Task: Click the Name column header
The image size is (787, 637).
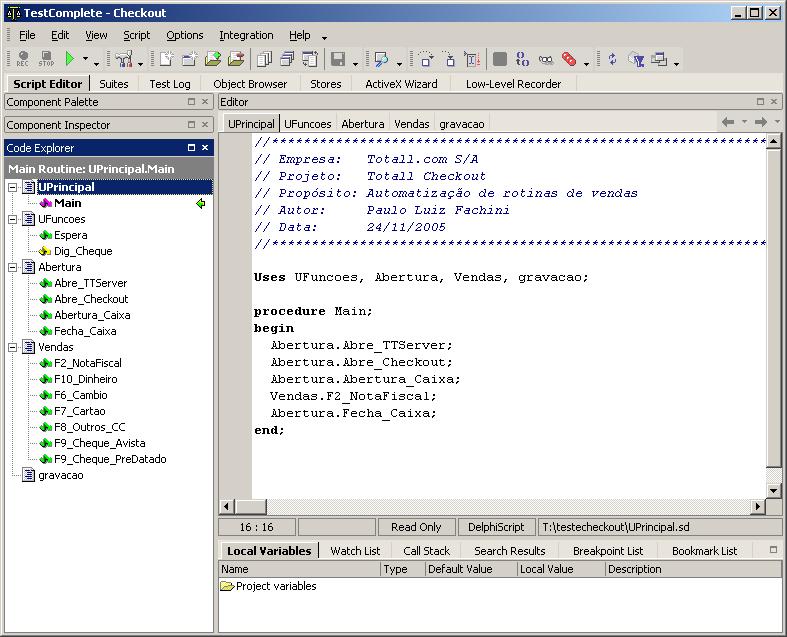Action: click(299, 569)
